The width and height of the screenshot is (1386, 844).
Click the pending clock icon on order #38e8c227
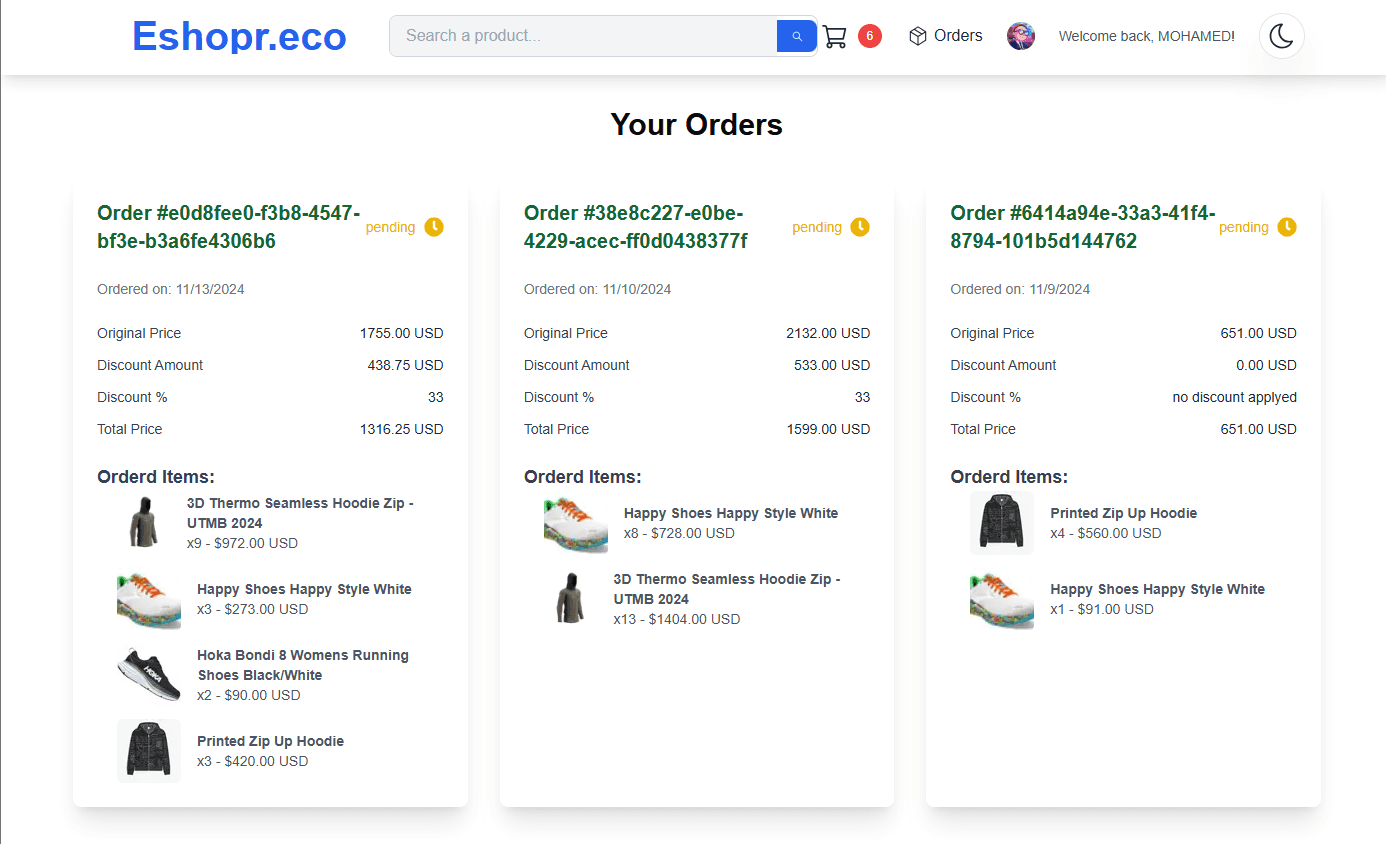click(x=861, y=227)
